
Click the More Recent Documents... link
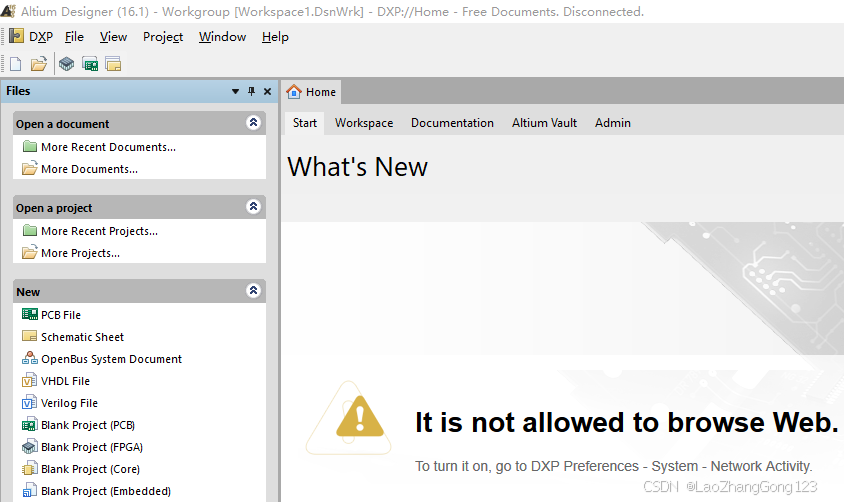108,147
